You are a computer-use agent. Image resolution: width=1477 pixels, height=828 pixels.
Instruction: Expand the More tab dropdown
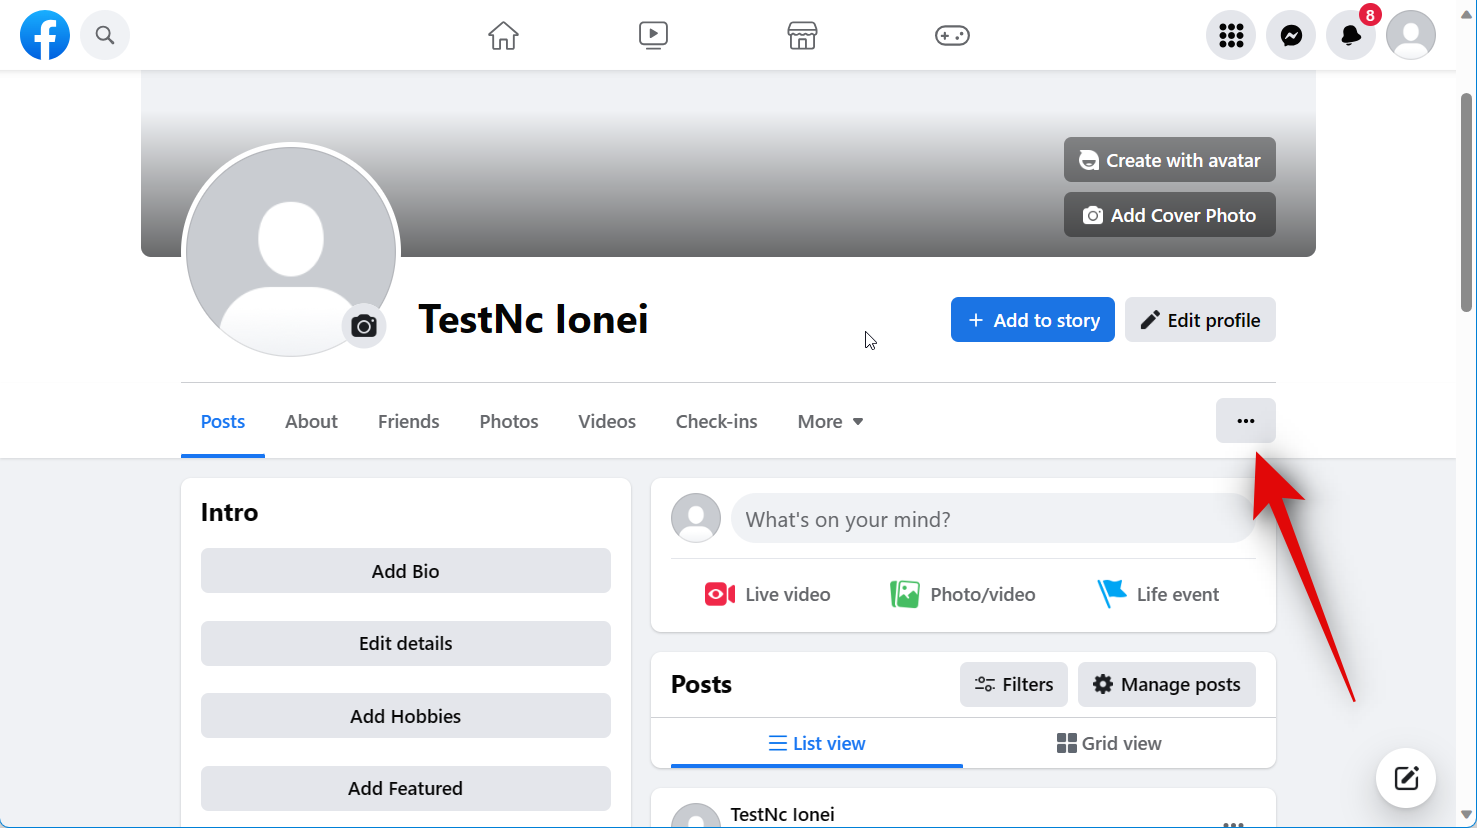[x=830, y=421]
